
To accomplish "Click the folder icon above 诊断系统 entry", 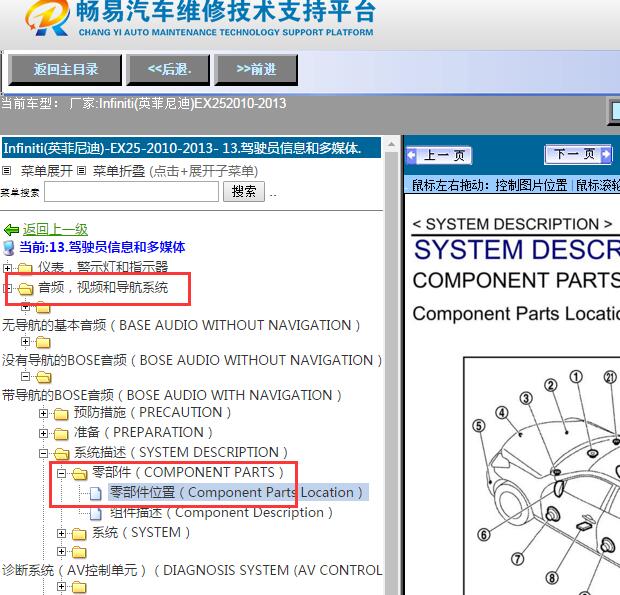I will coord(79,552).
